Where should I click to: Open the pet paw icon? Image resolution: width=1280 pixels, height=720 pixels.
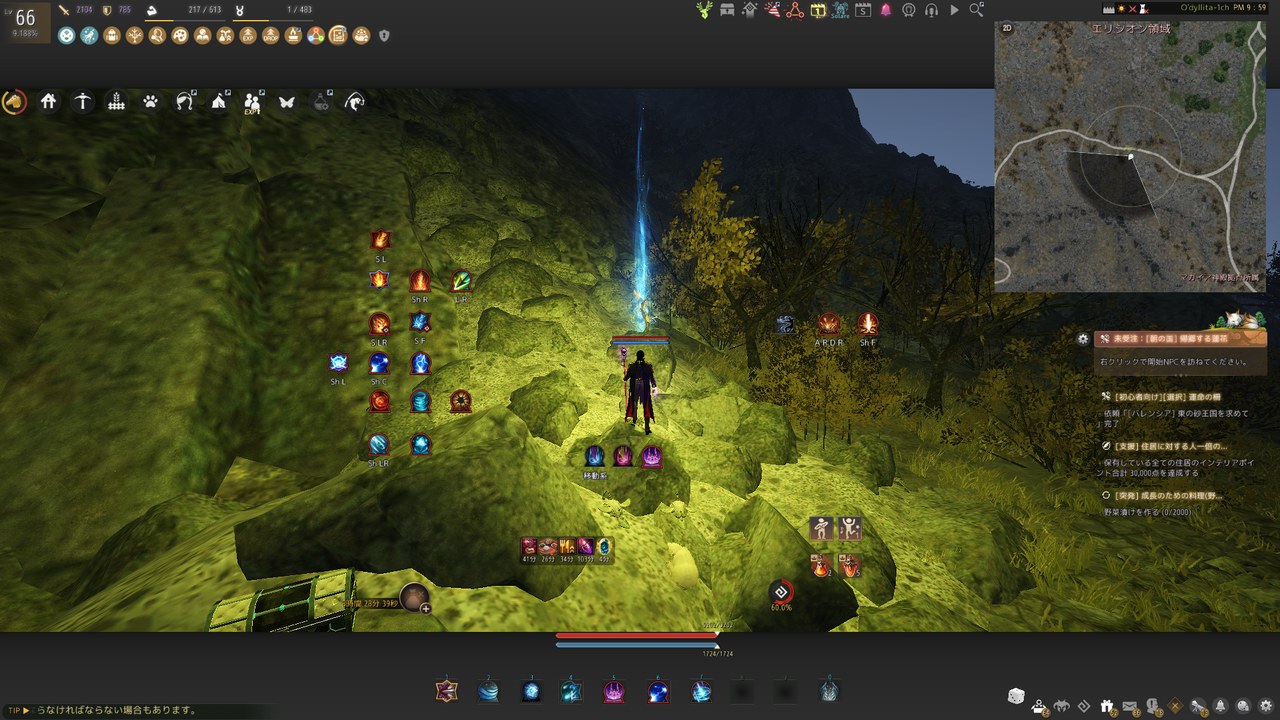pyautogui.click(x=150, y=101)
